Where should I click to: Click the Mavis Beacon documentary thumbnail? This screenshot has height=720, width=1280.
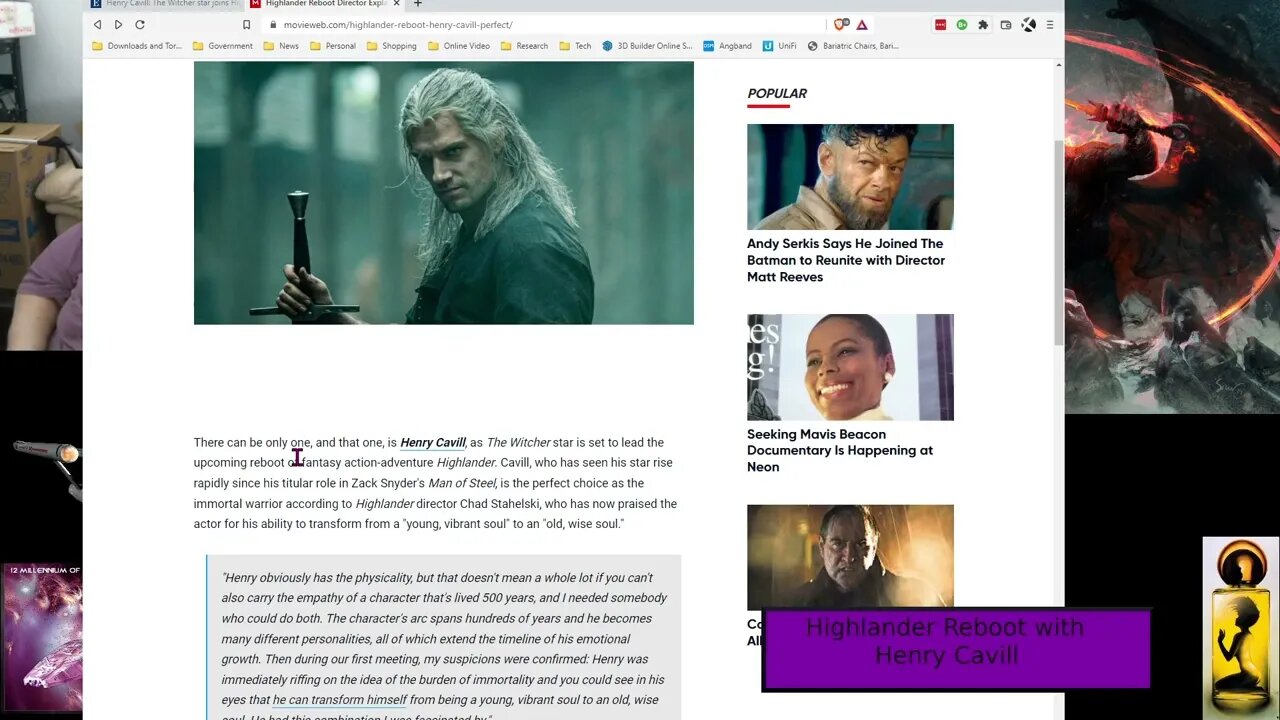(x=850, y=367)
